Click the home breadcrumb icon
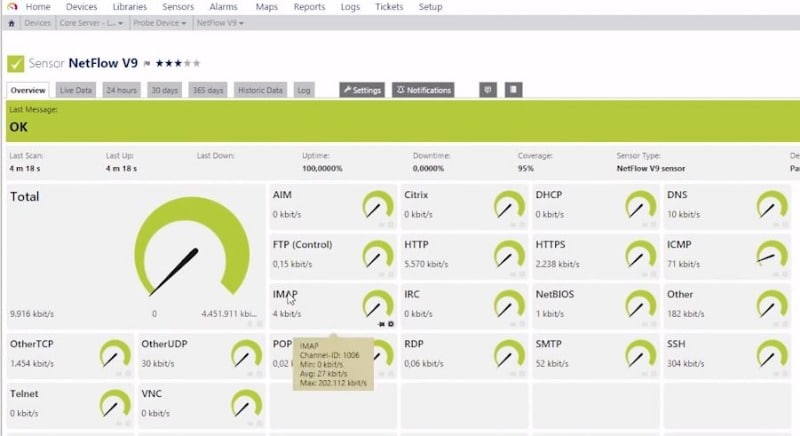 [x=11, y=23]
